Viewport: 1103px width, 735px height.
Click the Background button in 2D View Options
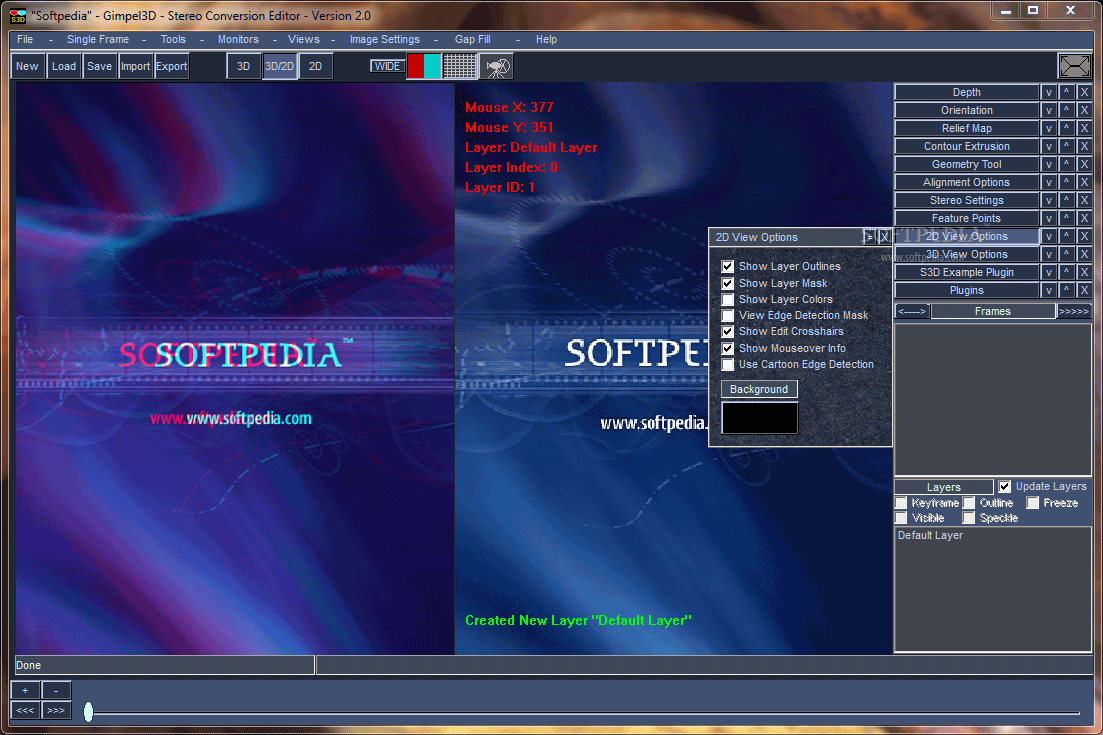tap(759, 389)
